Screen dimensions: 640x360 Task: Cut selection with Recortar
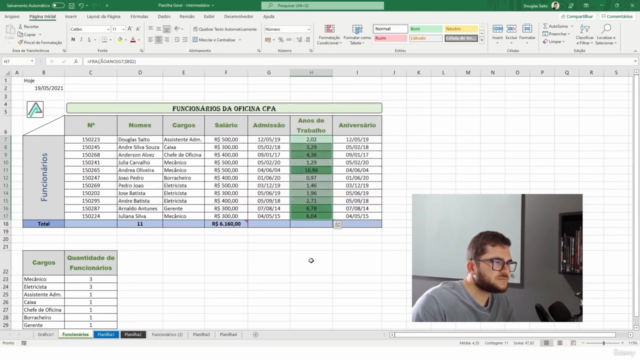click(29, 27)
